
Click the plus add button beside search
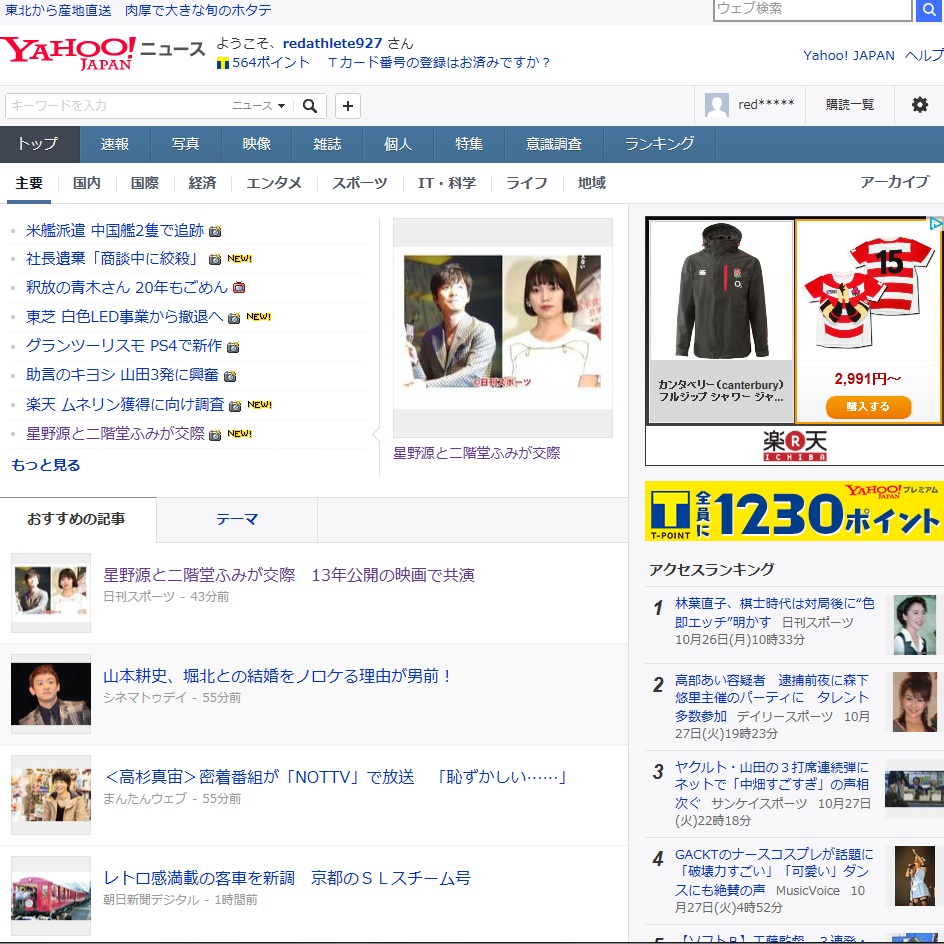[348, 106]
